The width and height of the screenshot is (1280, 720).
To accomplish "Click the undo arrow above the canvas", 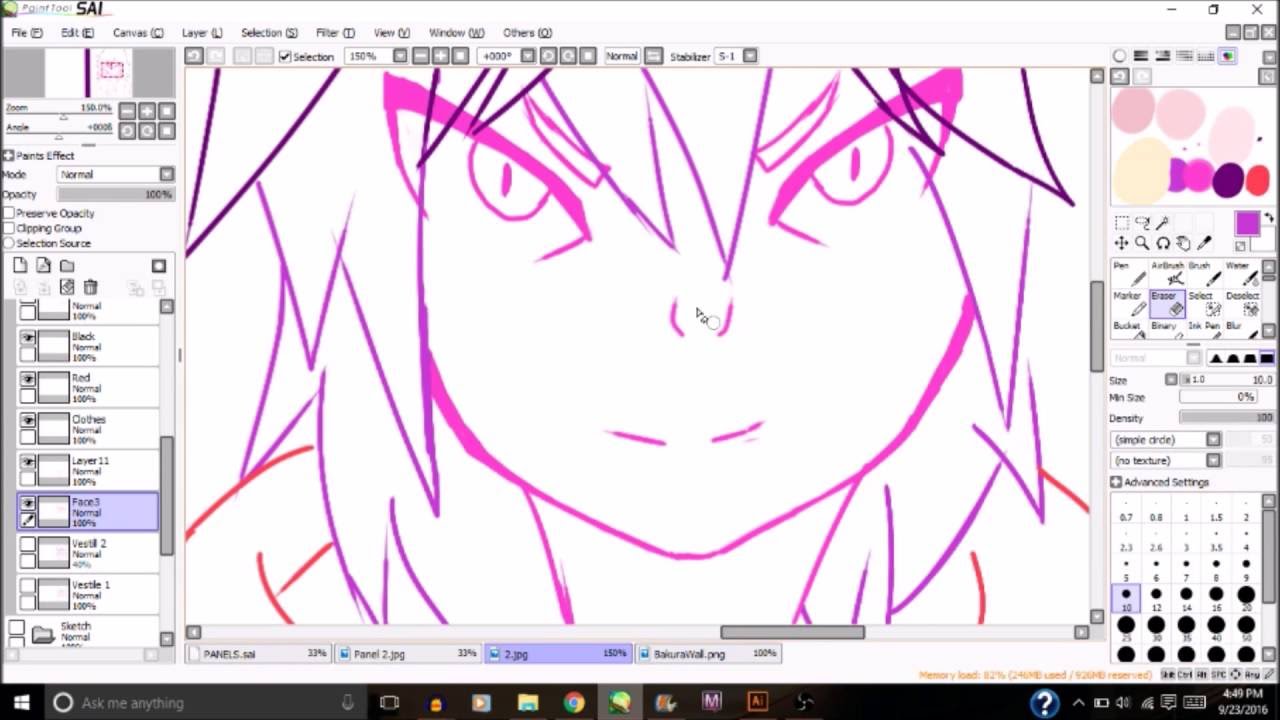I will click(194, 56).
